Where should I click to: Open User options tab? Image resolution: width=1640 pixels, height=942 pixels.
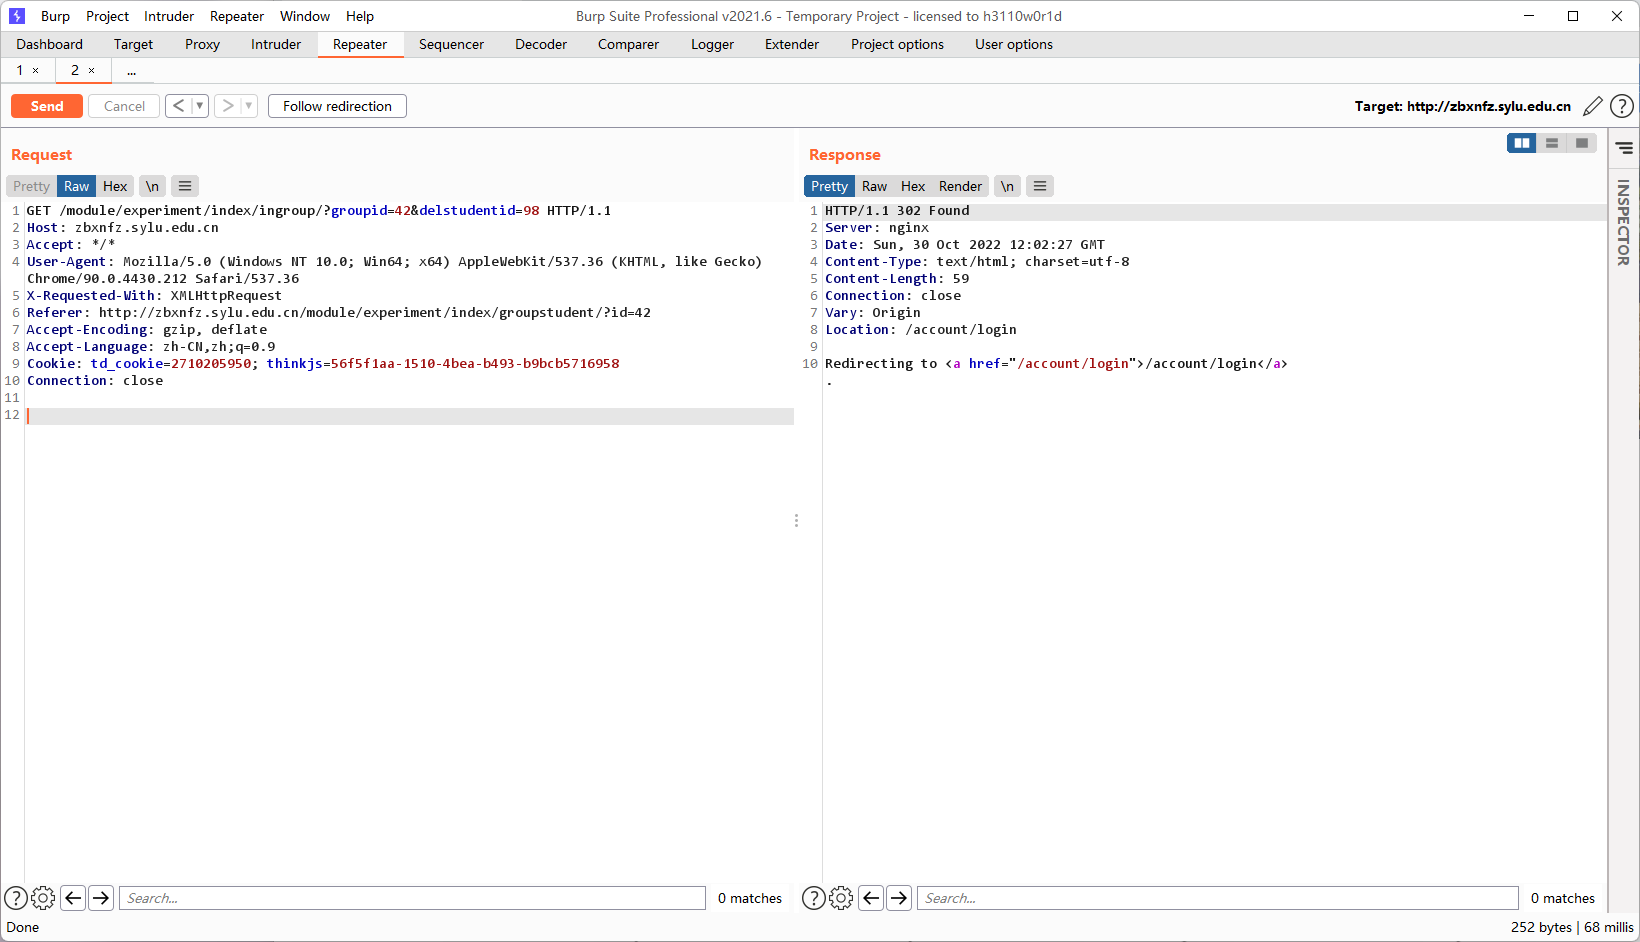[x=1014, y=44]
